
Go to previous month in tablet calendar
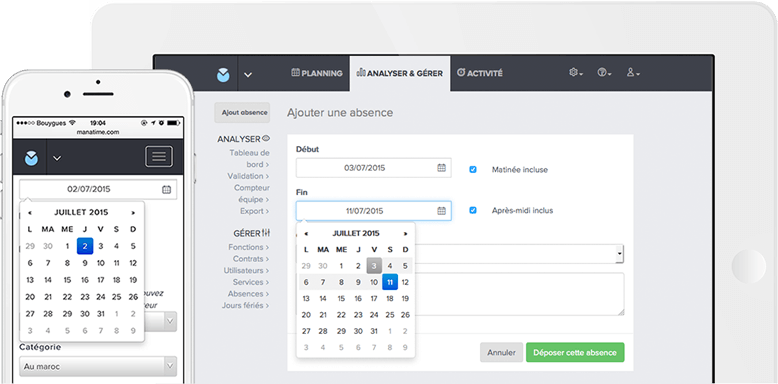tap(306, 234)
